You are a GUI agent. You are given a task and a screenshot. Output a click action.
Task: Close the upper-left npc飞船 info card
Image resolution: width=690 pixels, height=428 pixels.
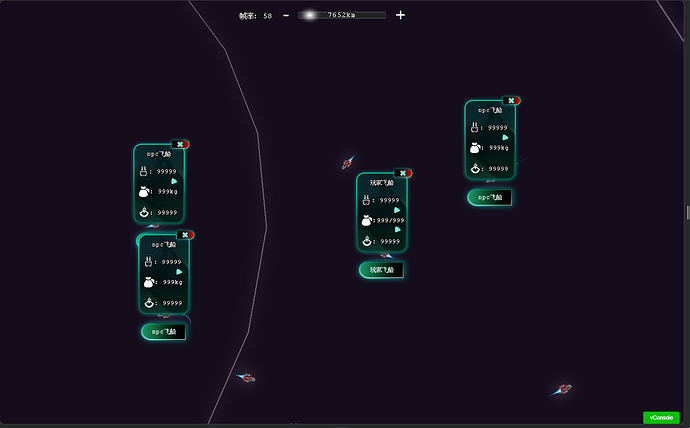(180, 144)
